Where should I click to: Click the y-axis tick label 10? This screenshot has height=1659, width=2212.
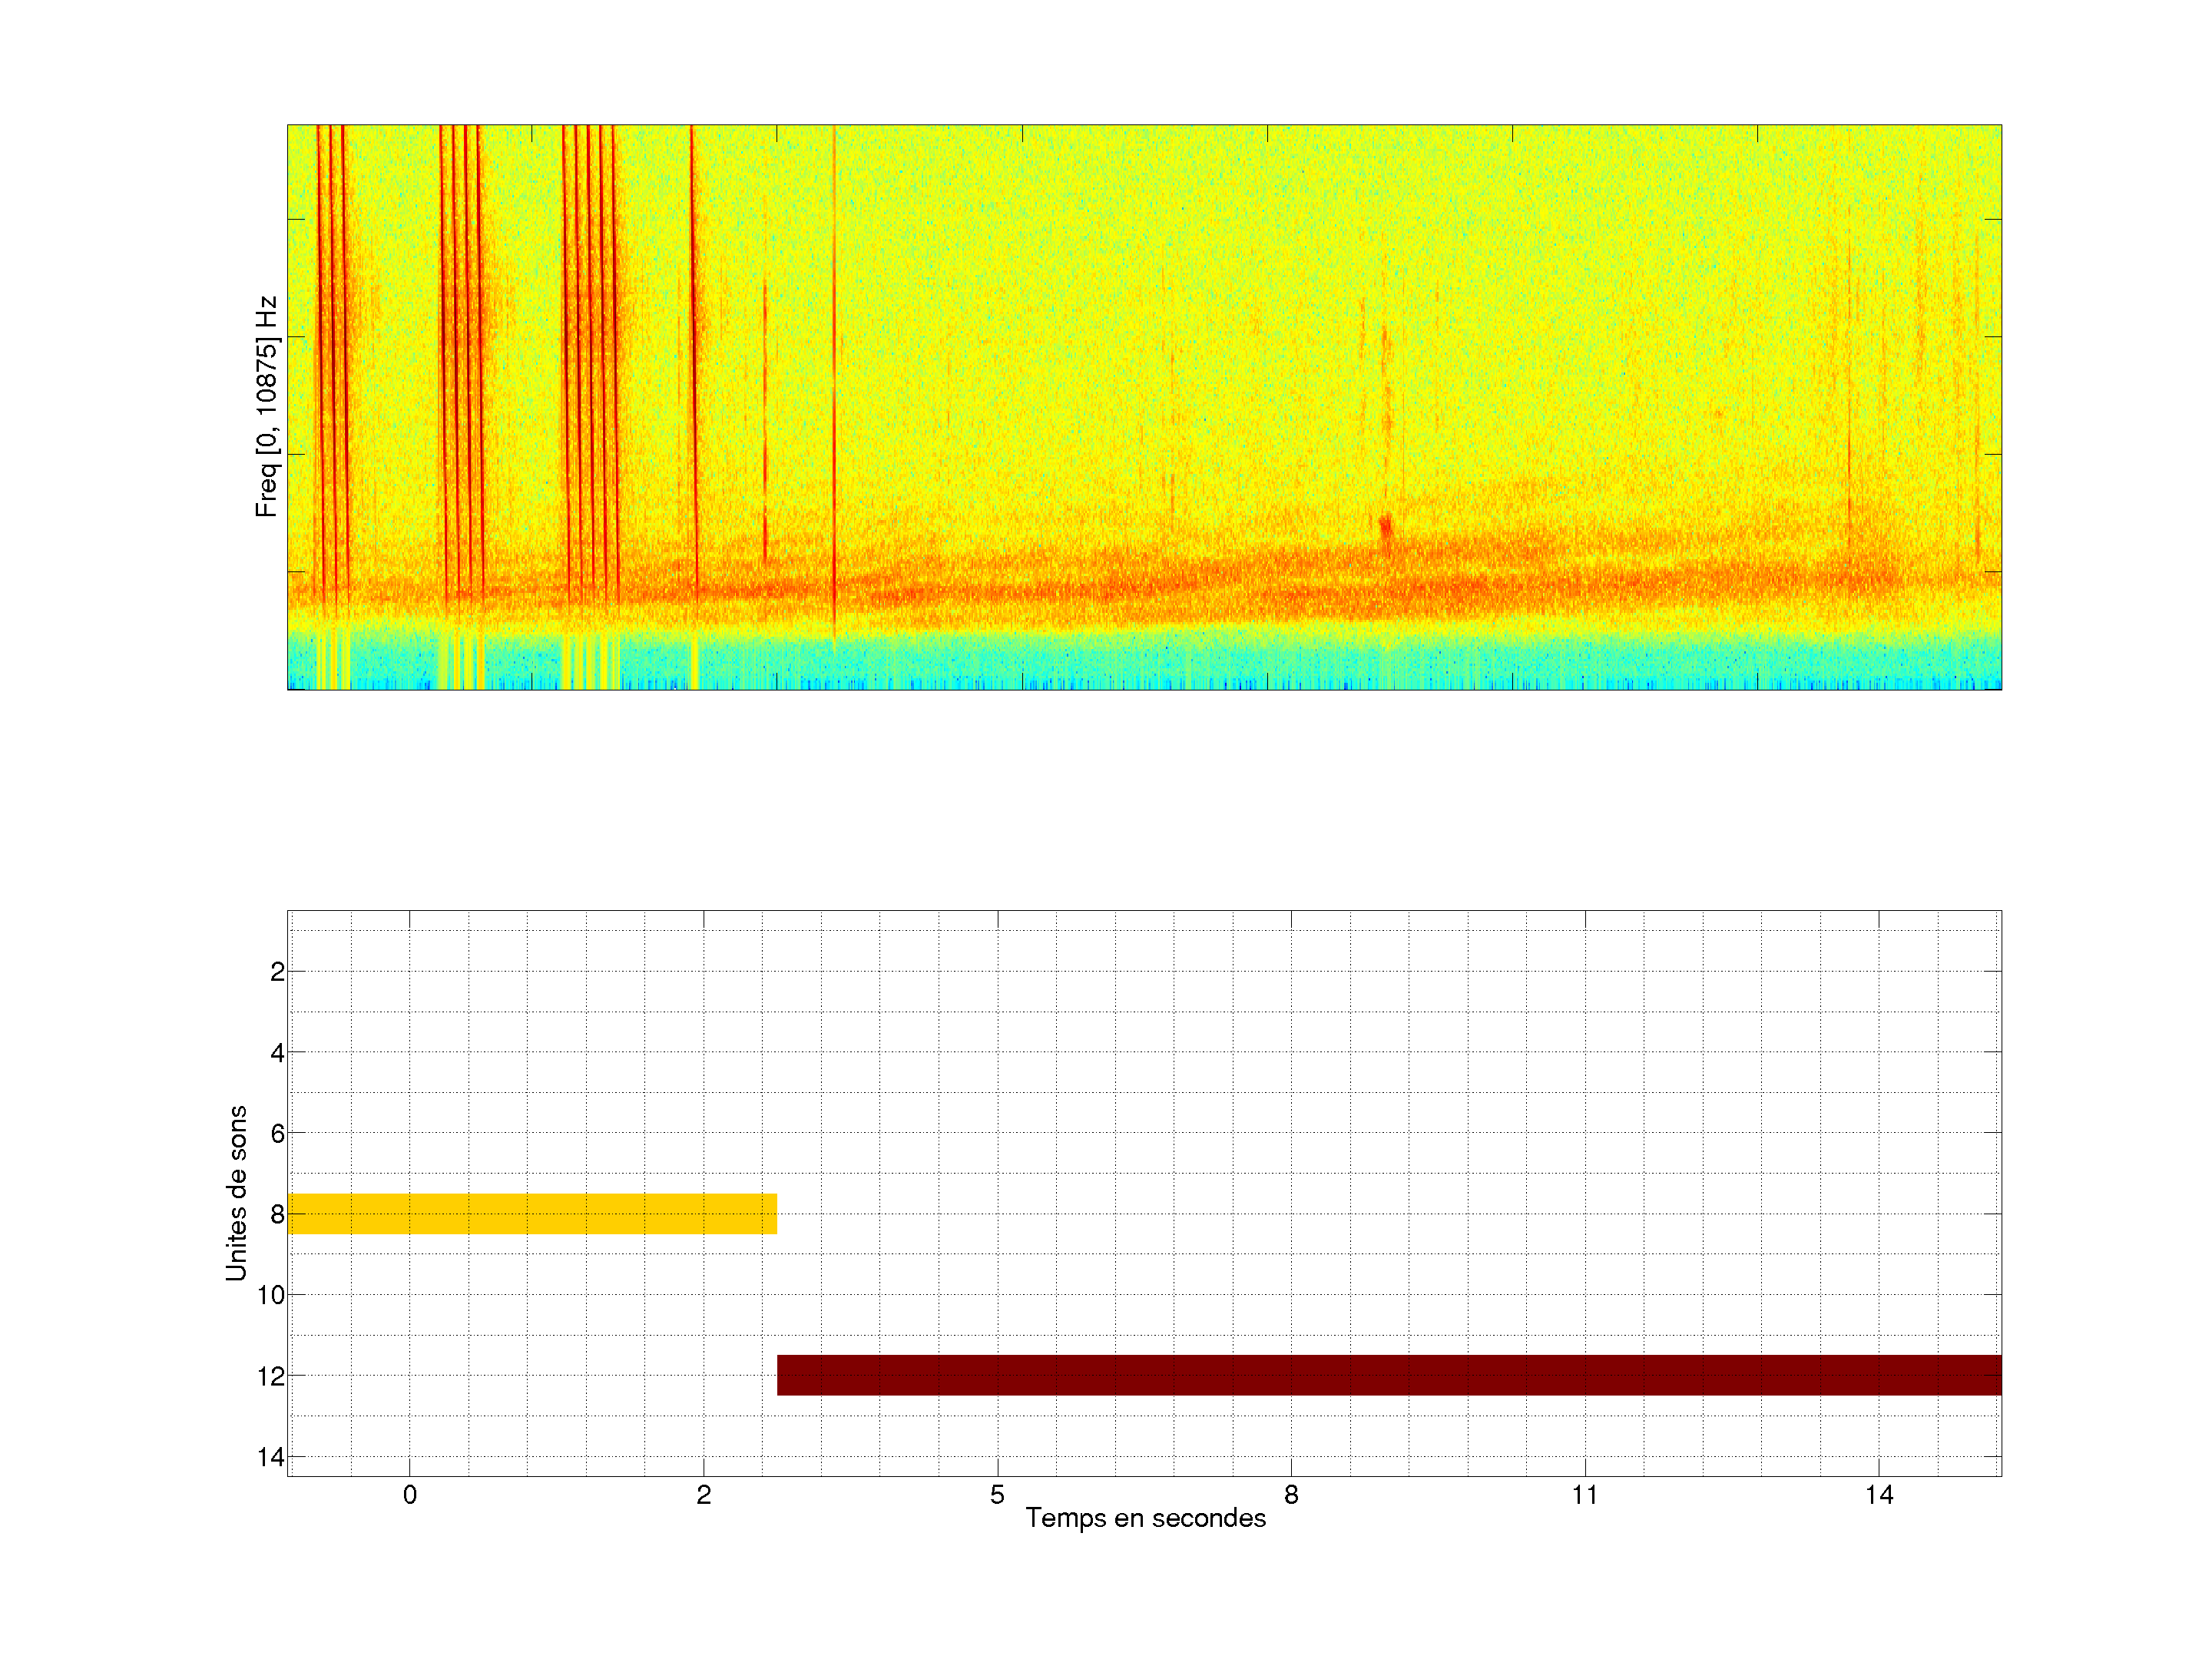click(271, 1295)
